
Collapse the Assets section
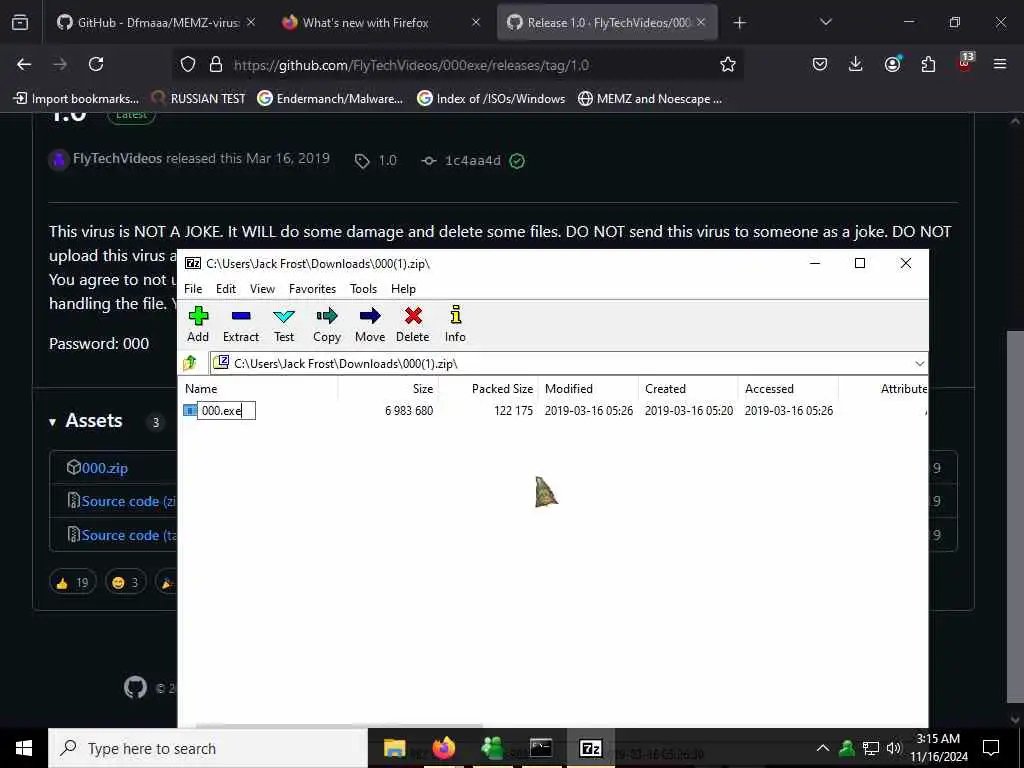pyautogui.click(x=52, y=422)
